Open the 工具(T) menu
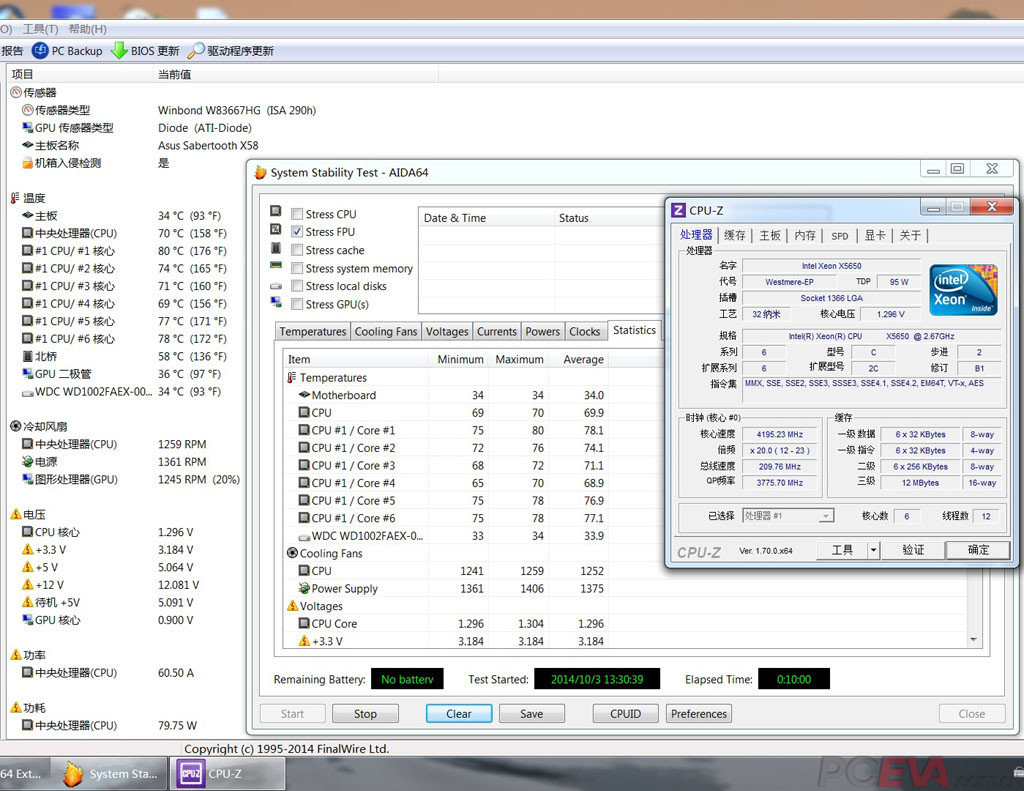Viewport: 1024px width, 791px height. pyautogui.click(x=40, y=29)
